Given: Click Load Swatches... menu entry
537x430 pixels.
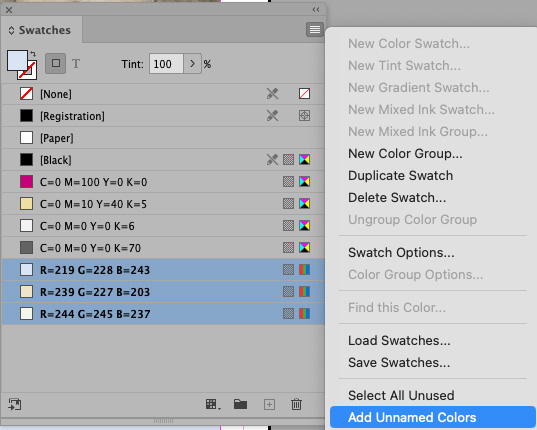Looking at the screenshot, I should (399, 341).
